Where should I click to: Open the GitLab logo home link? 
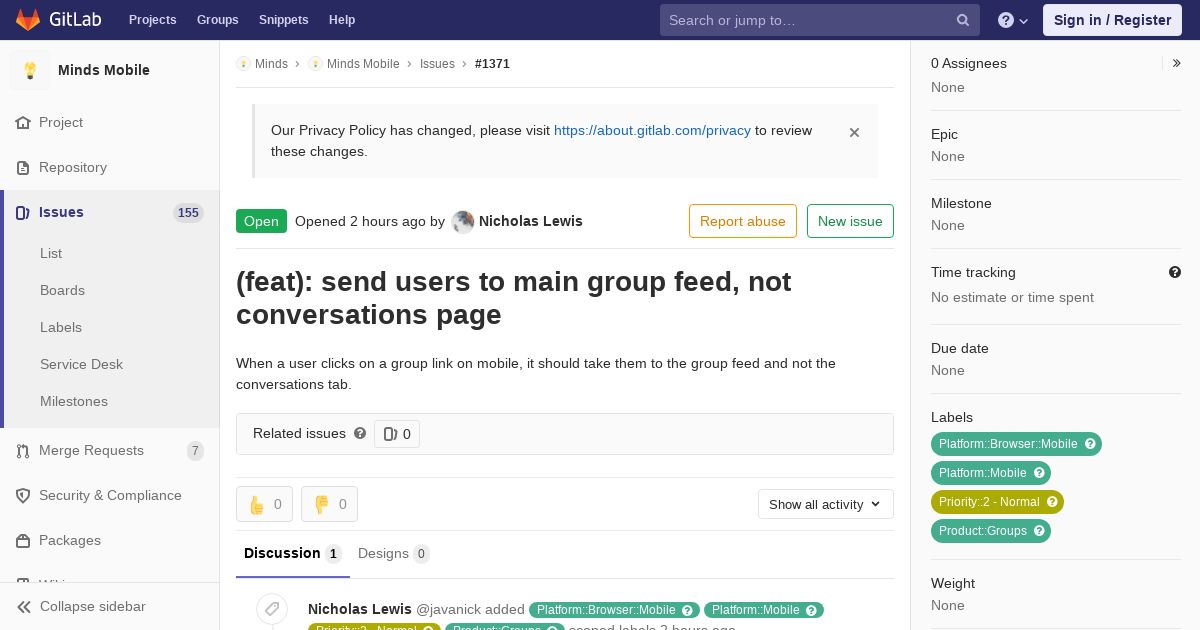coord(57,20)
